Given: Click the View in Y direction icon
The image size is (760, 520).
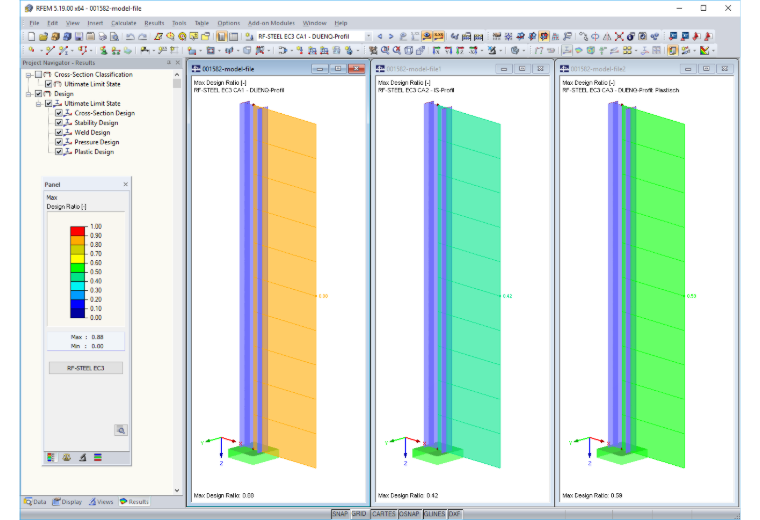Looking at the screenshot, I should [x=448, y=50].
